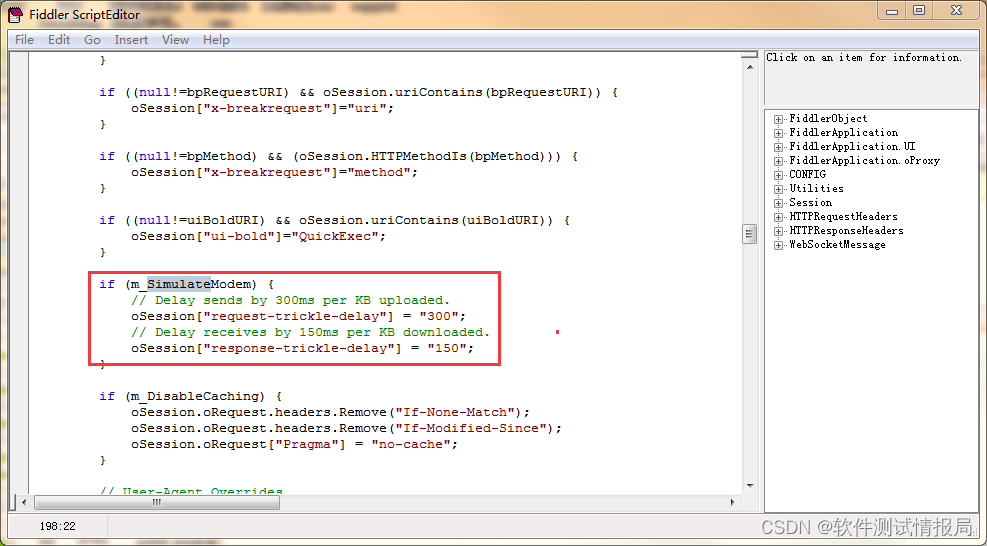Click the "no-cache" string
The height and width of the screenshot is (546, 987).
pyautogui.click(x=411, y=444)
